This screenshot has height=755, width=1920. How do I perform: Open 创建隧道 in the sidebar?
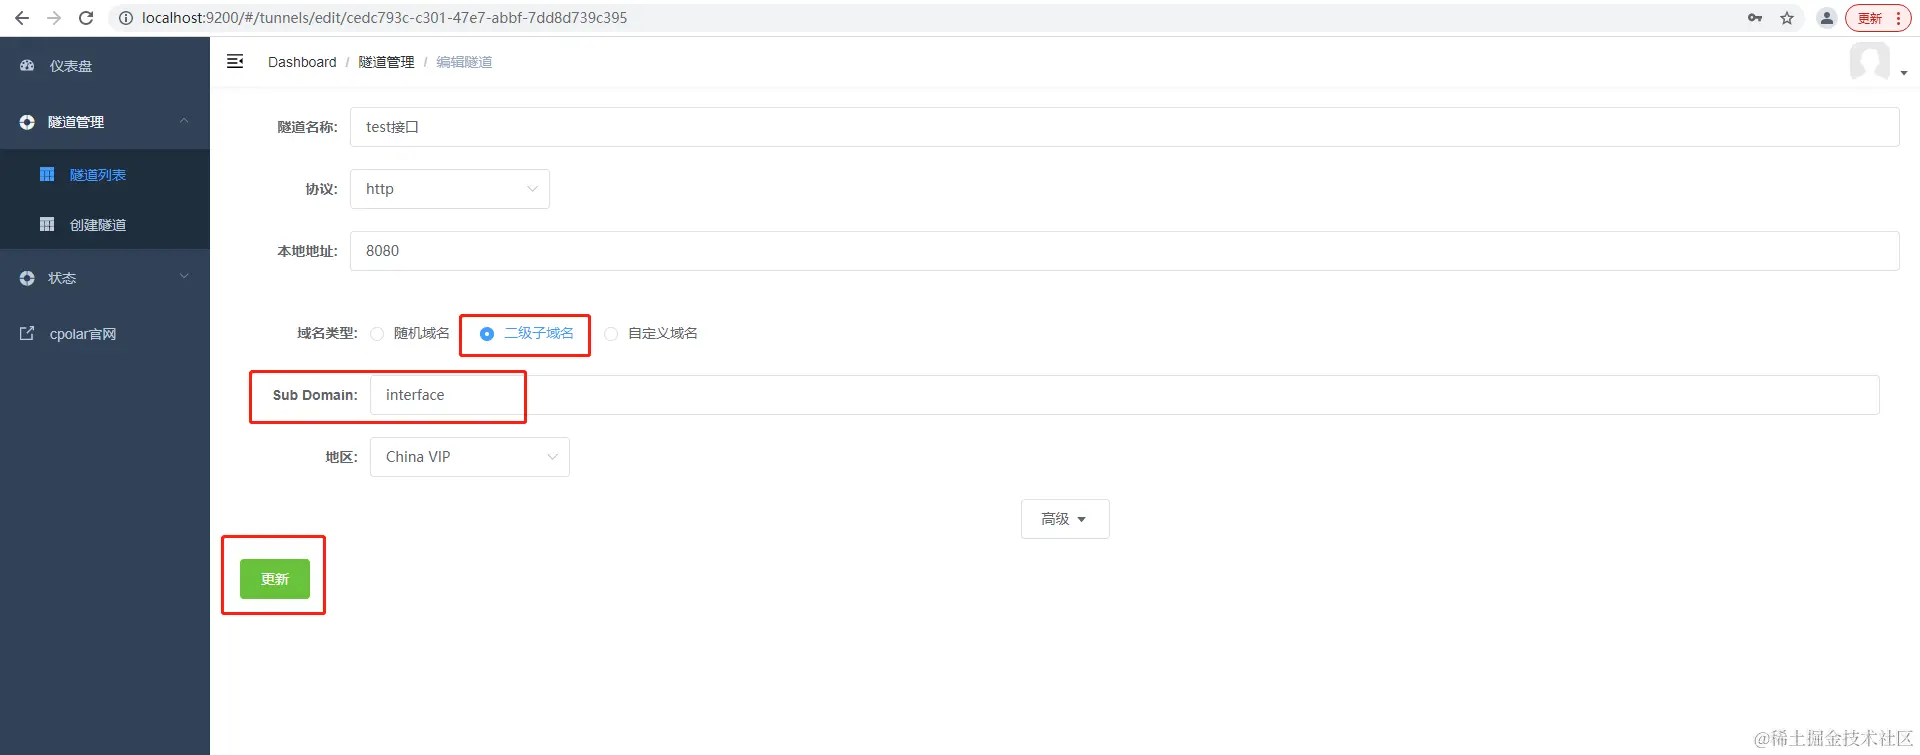point(105,224)
